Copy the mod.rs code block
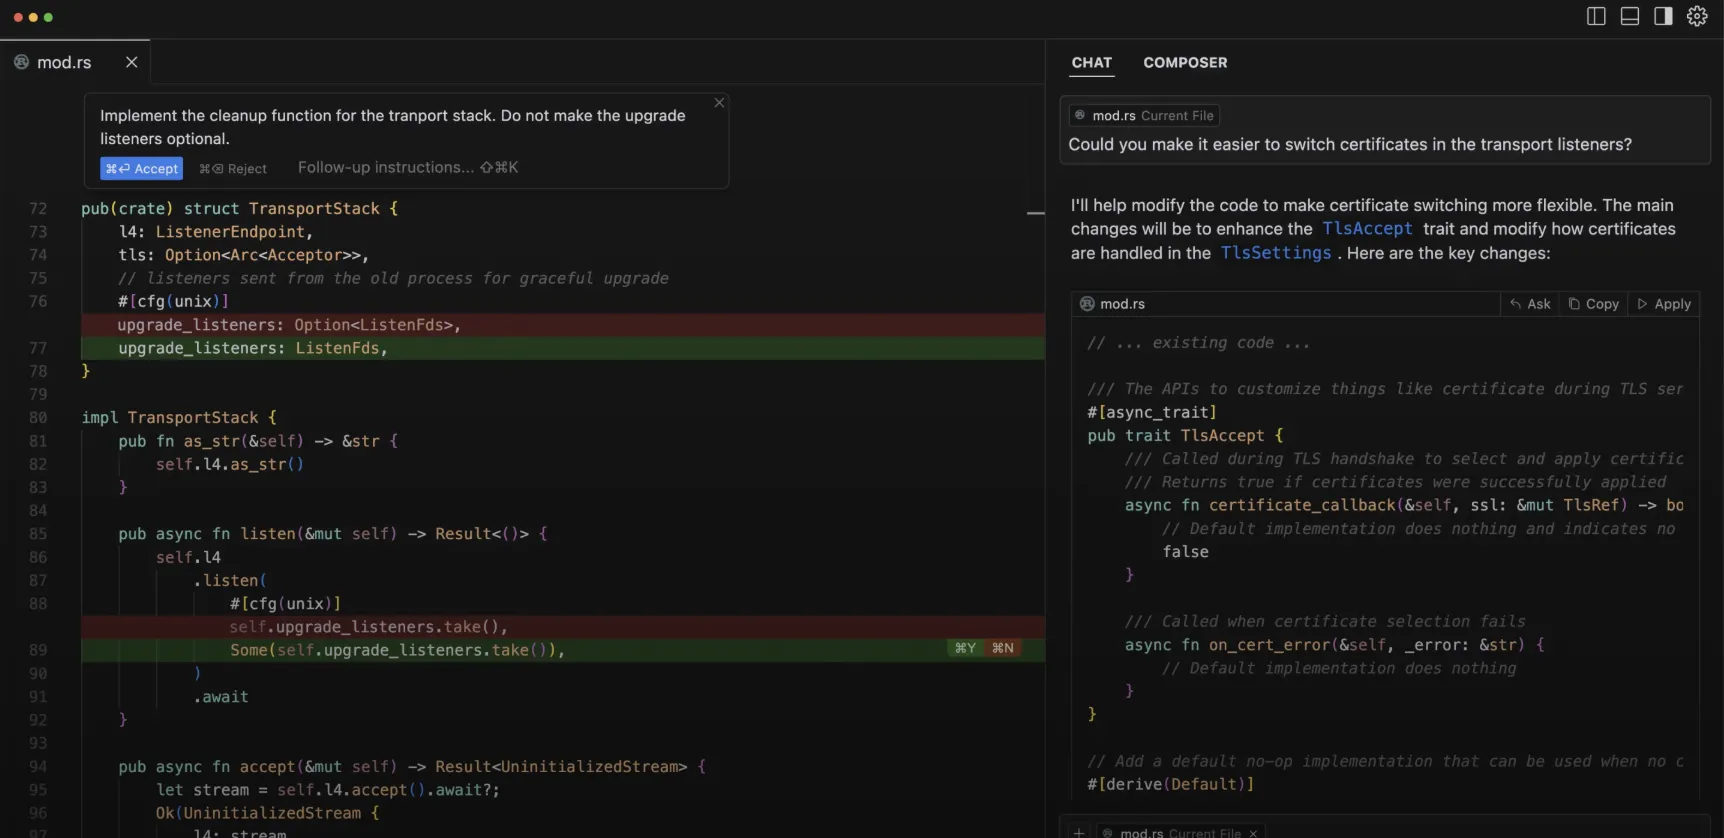Image resolution: width=1724 pixels, height=838 pixels. [1594, 304]
